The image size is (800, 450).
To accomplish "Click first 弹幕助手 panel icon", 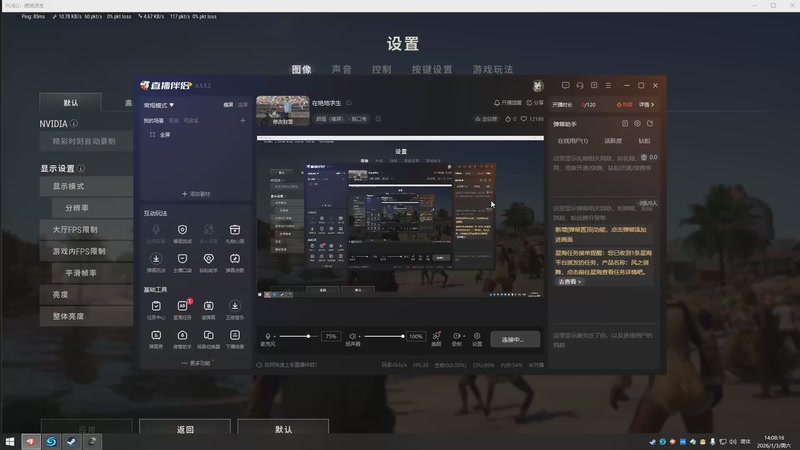I will (625, 123).
